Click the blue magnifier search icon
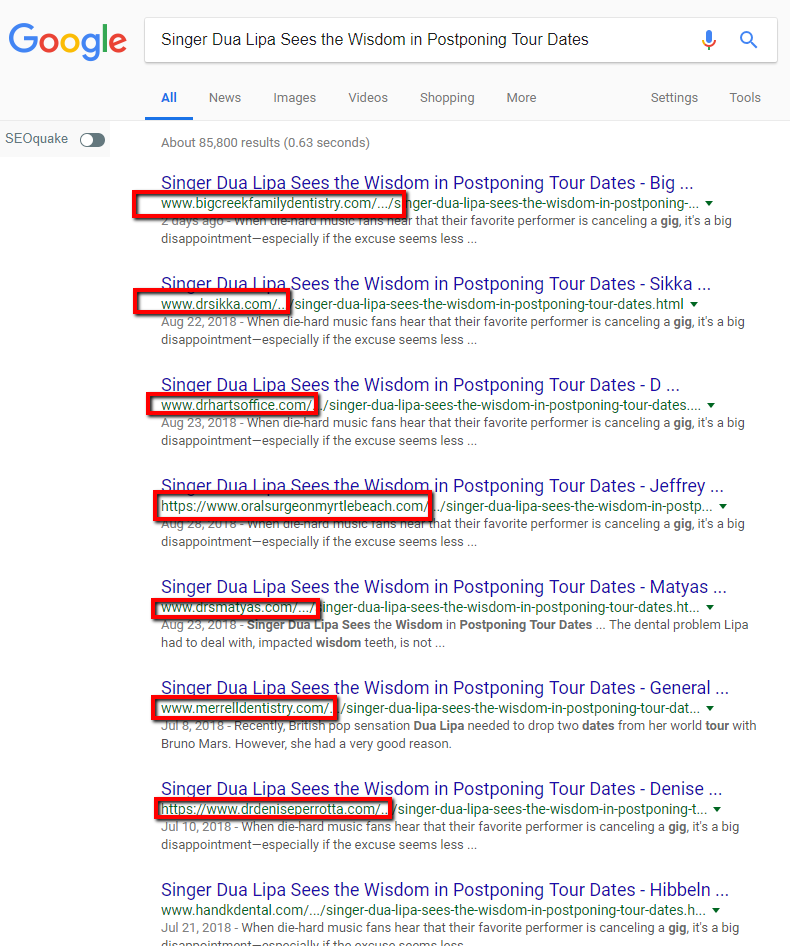790x946 pixels. coord(748,40)
